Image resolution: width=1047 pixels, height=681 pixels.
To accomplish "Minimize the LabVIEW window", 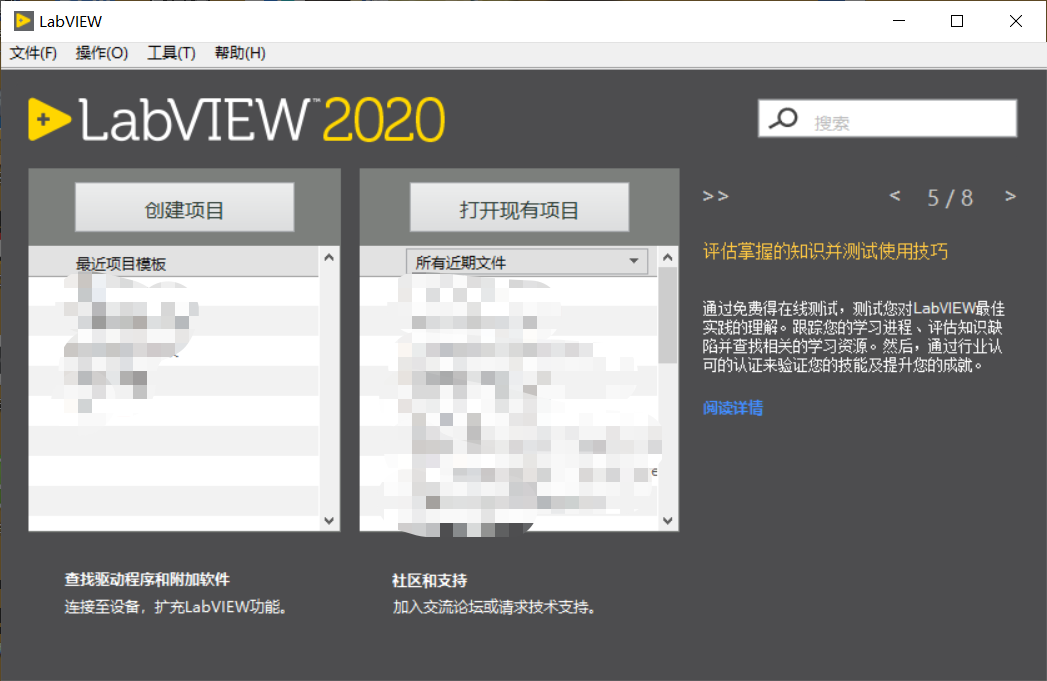I will coord(899,21).
